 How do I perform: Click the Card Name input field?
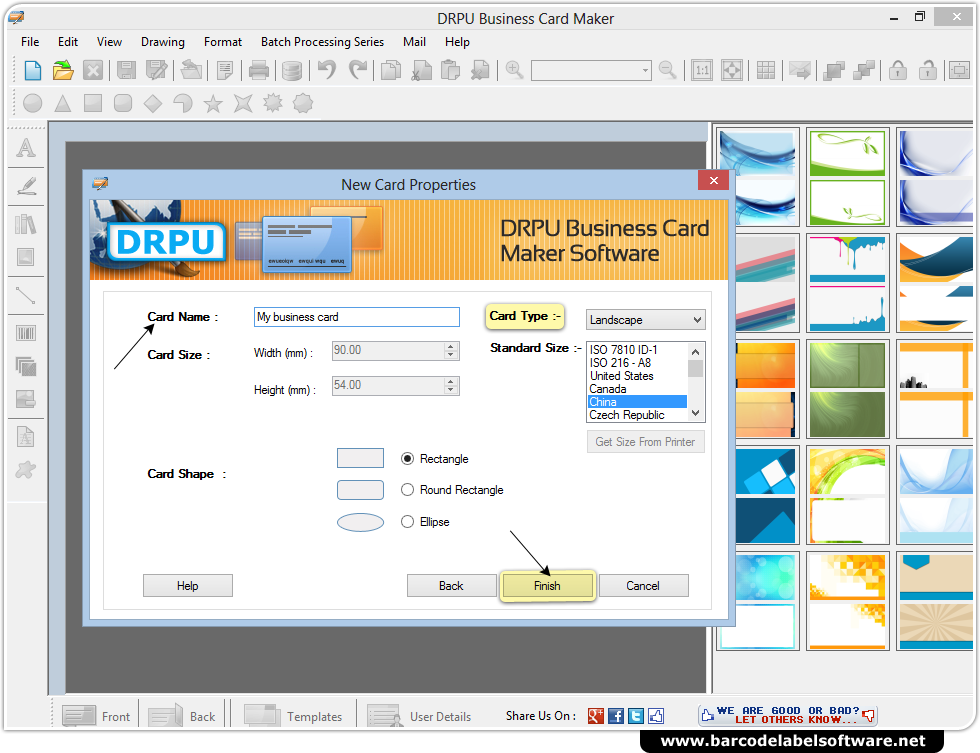tap(357, 317)
